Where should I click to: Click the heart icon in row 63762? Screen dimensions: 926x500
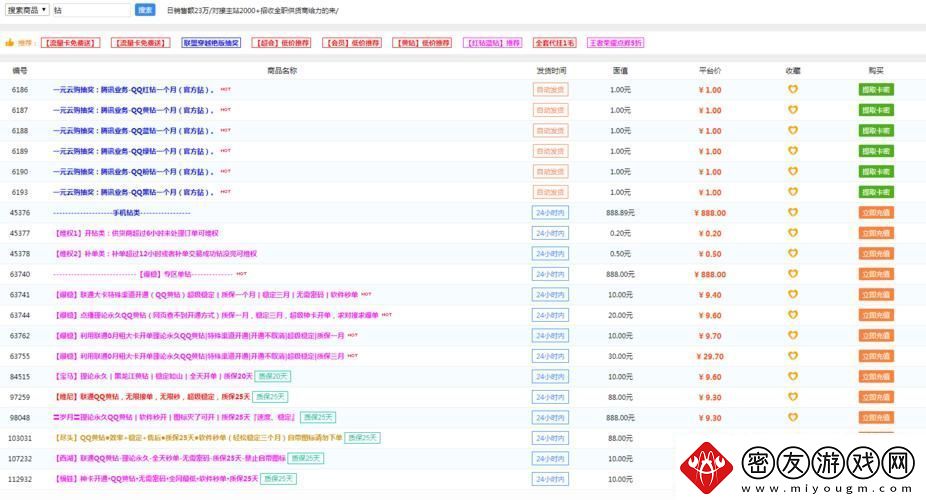(x=793, y=335)
